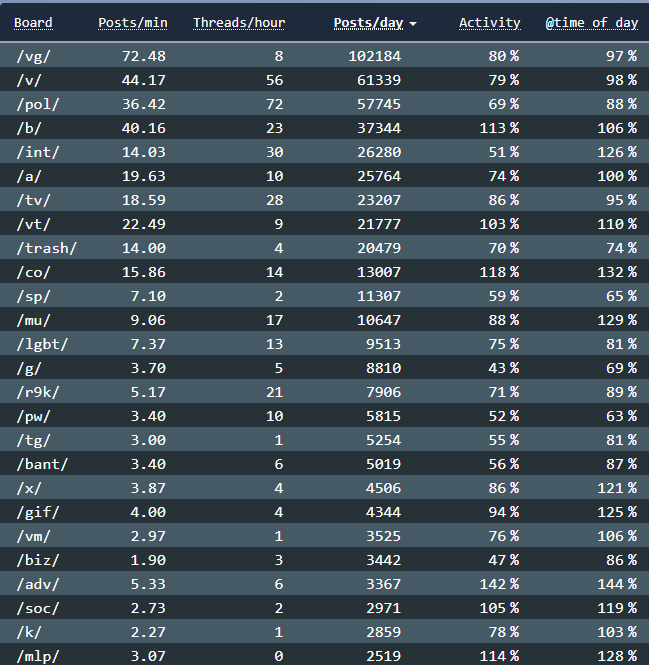Sort by Activity column header
649x665 pixels.
pyautogui.click(x=490, y=23)
